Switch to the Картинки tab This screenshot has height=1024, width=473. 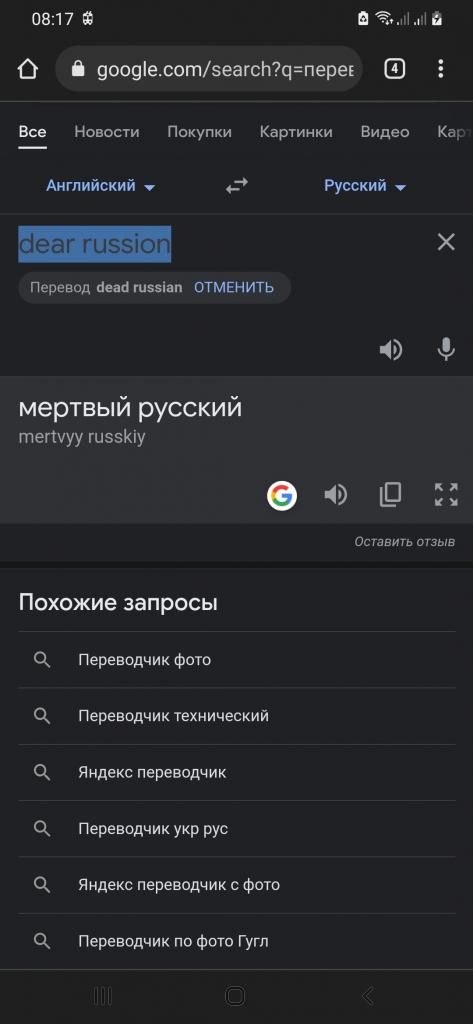[296, 132]
